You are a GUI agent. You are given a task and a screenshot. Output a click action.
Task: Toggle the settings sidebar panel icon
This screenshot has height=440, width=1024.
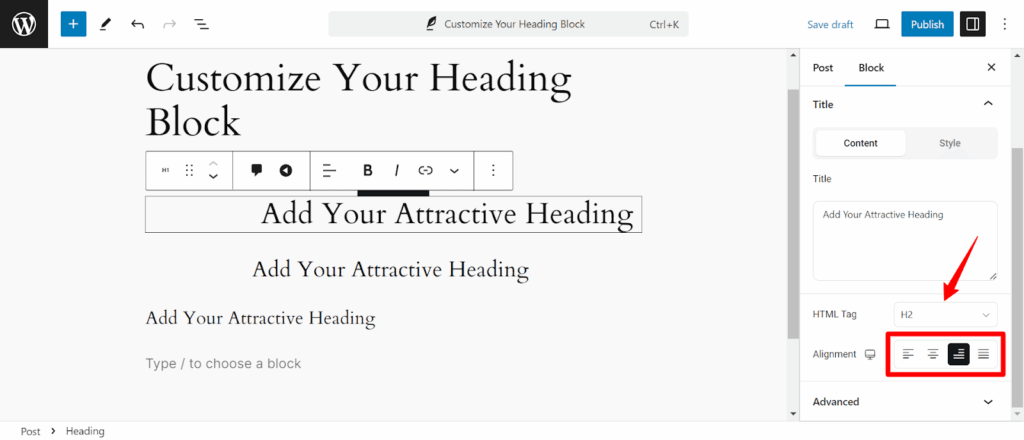point(972,24)
